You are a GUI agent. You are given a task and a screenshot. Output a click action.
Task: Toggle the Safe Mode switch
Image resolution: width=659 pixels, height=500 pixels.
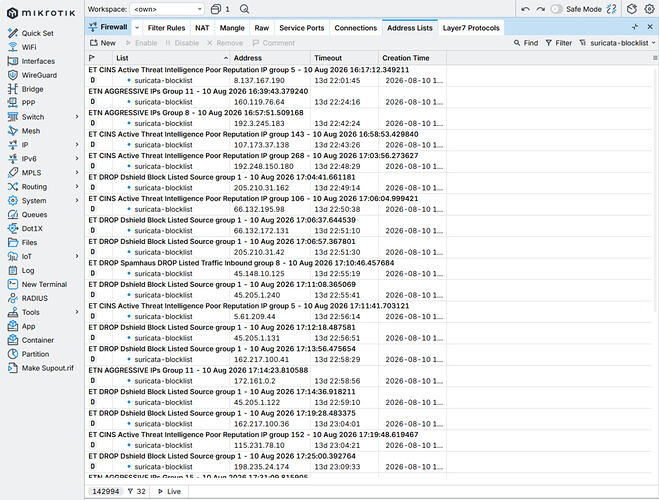tap(556, 9)
